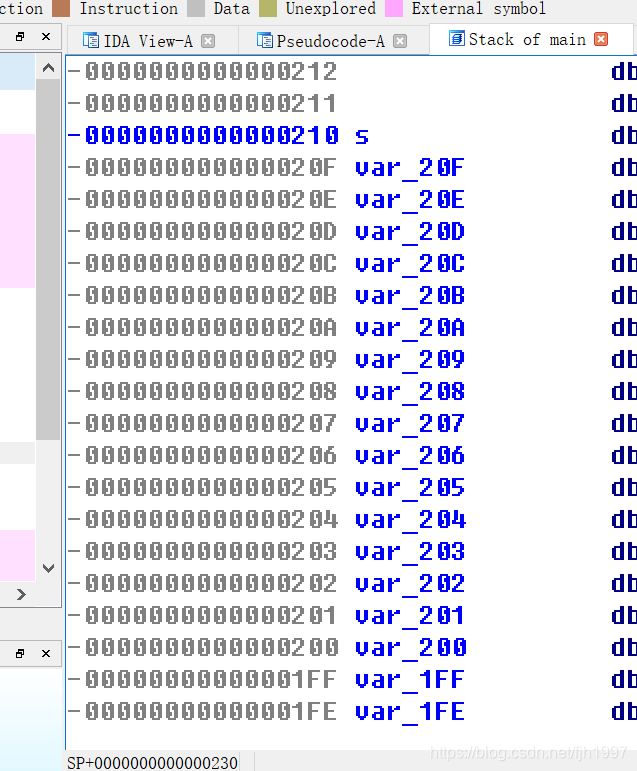The height and width of the screenshot is (771, 637).
Task: Select variable var_205
Action: (409, 488)
